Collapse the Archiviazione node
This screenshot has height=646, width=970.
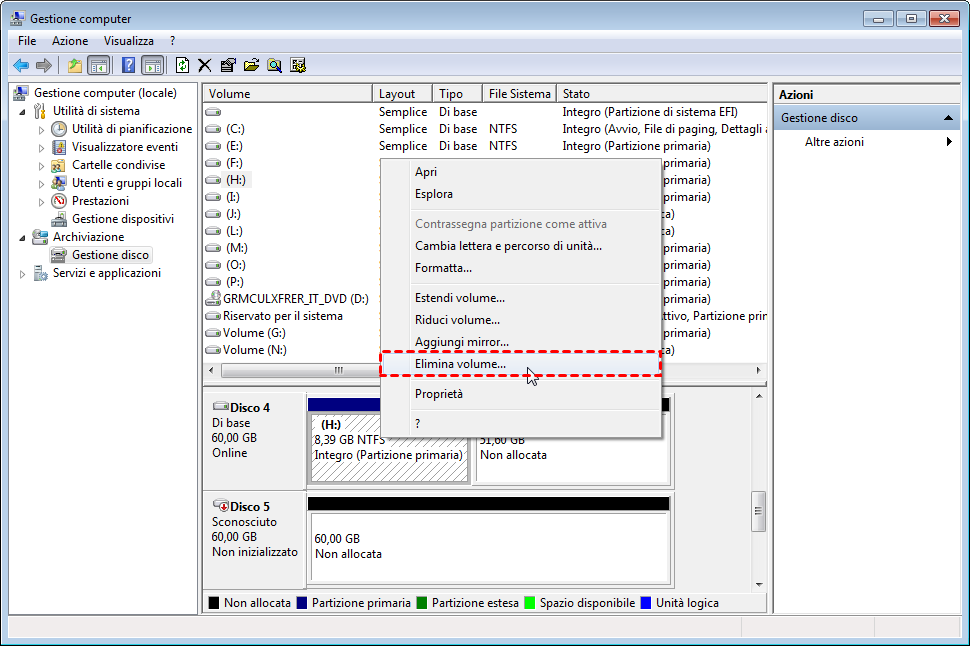click(23, 238)
